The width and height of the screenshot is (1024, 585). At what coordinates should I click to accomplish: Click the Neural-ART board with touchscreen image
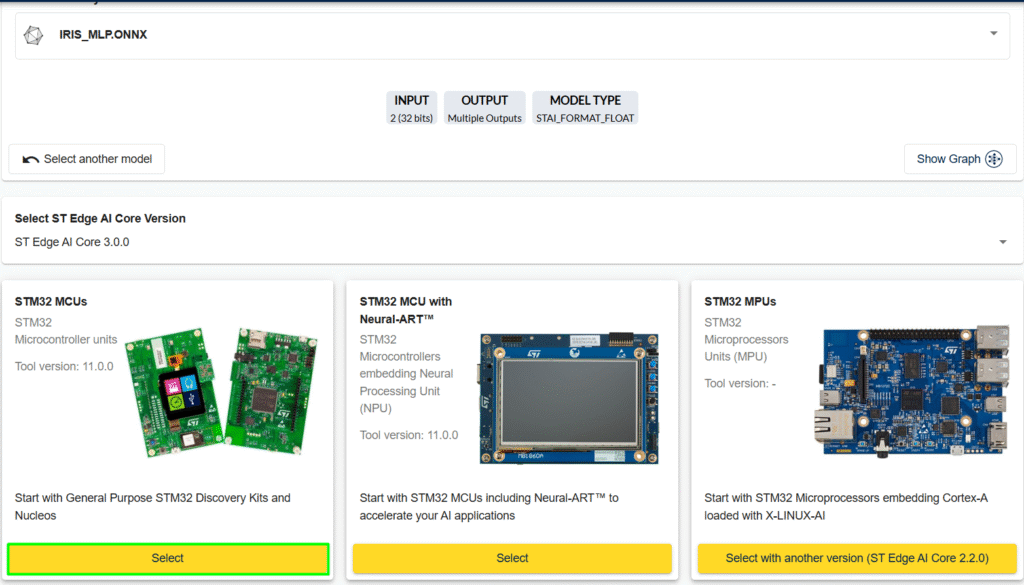569,398
